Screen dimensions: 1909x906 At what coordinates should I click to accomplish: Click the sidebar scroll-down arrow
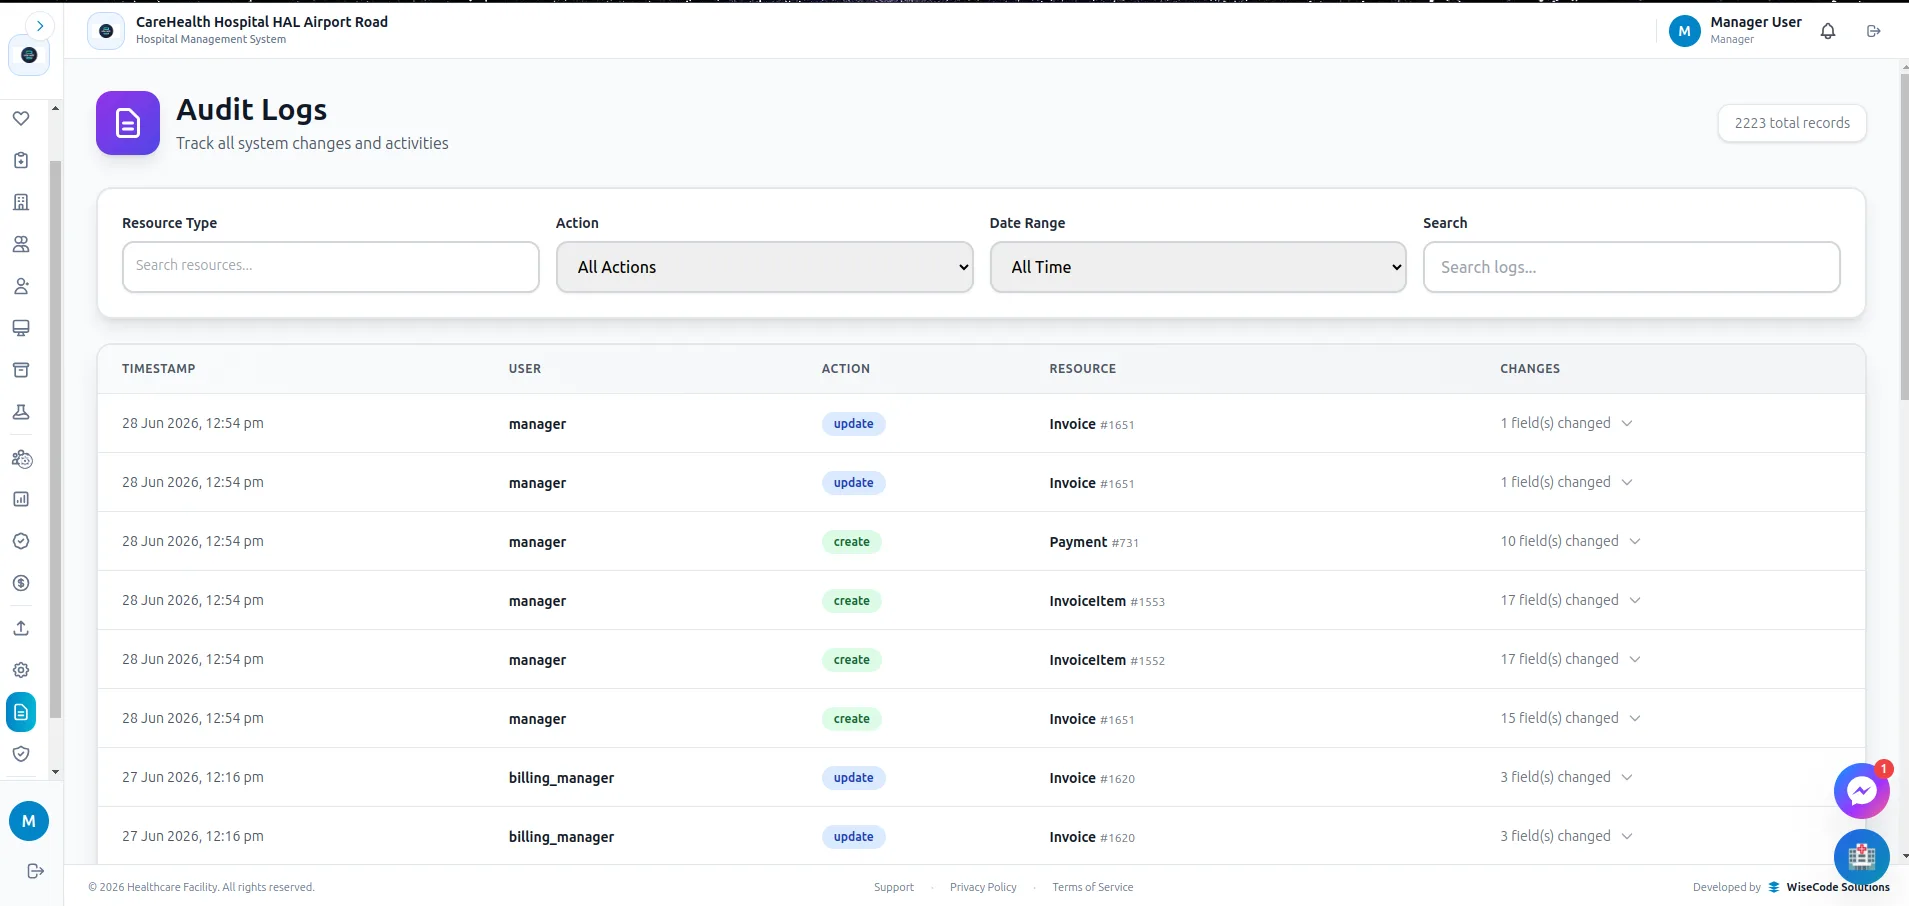(x=55, y=772)
